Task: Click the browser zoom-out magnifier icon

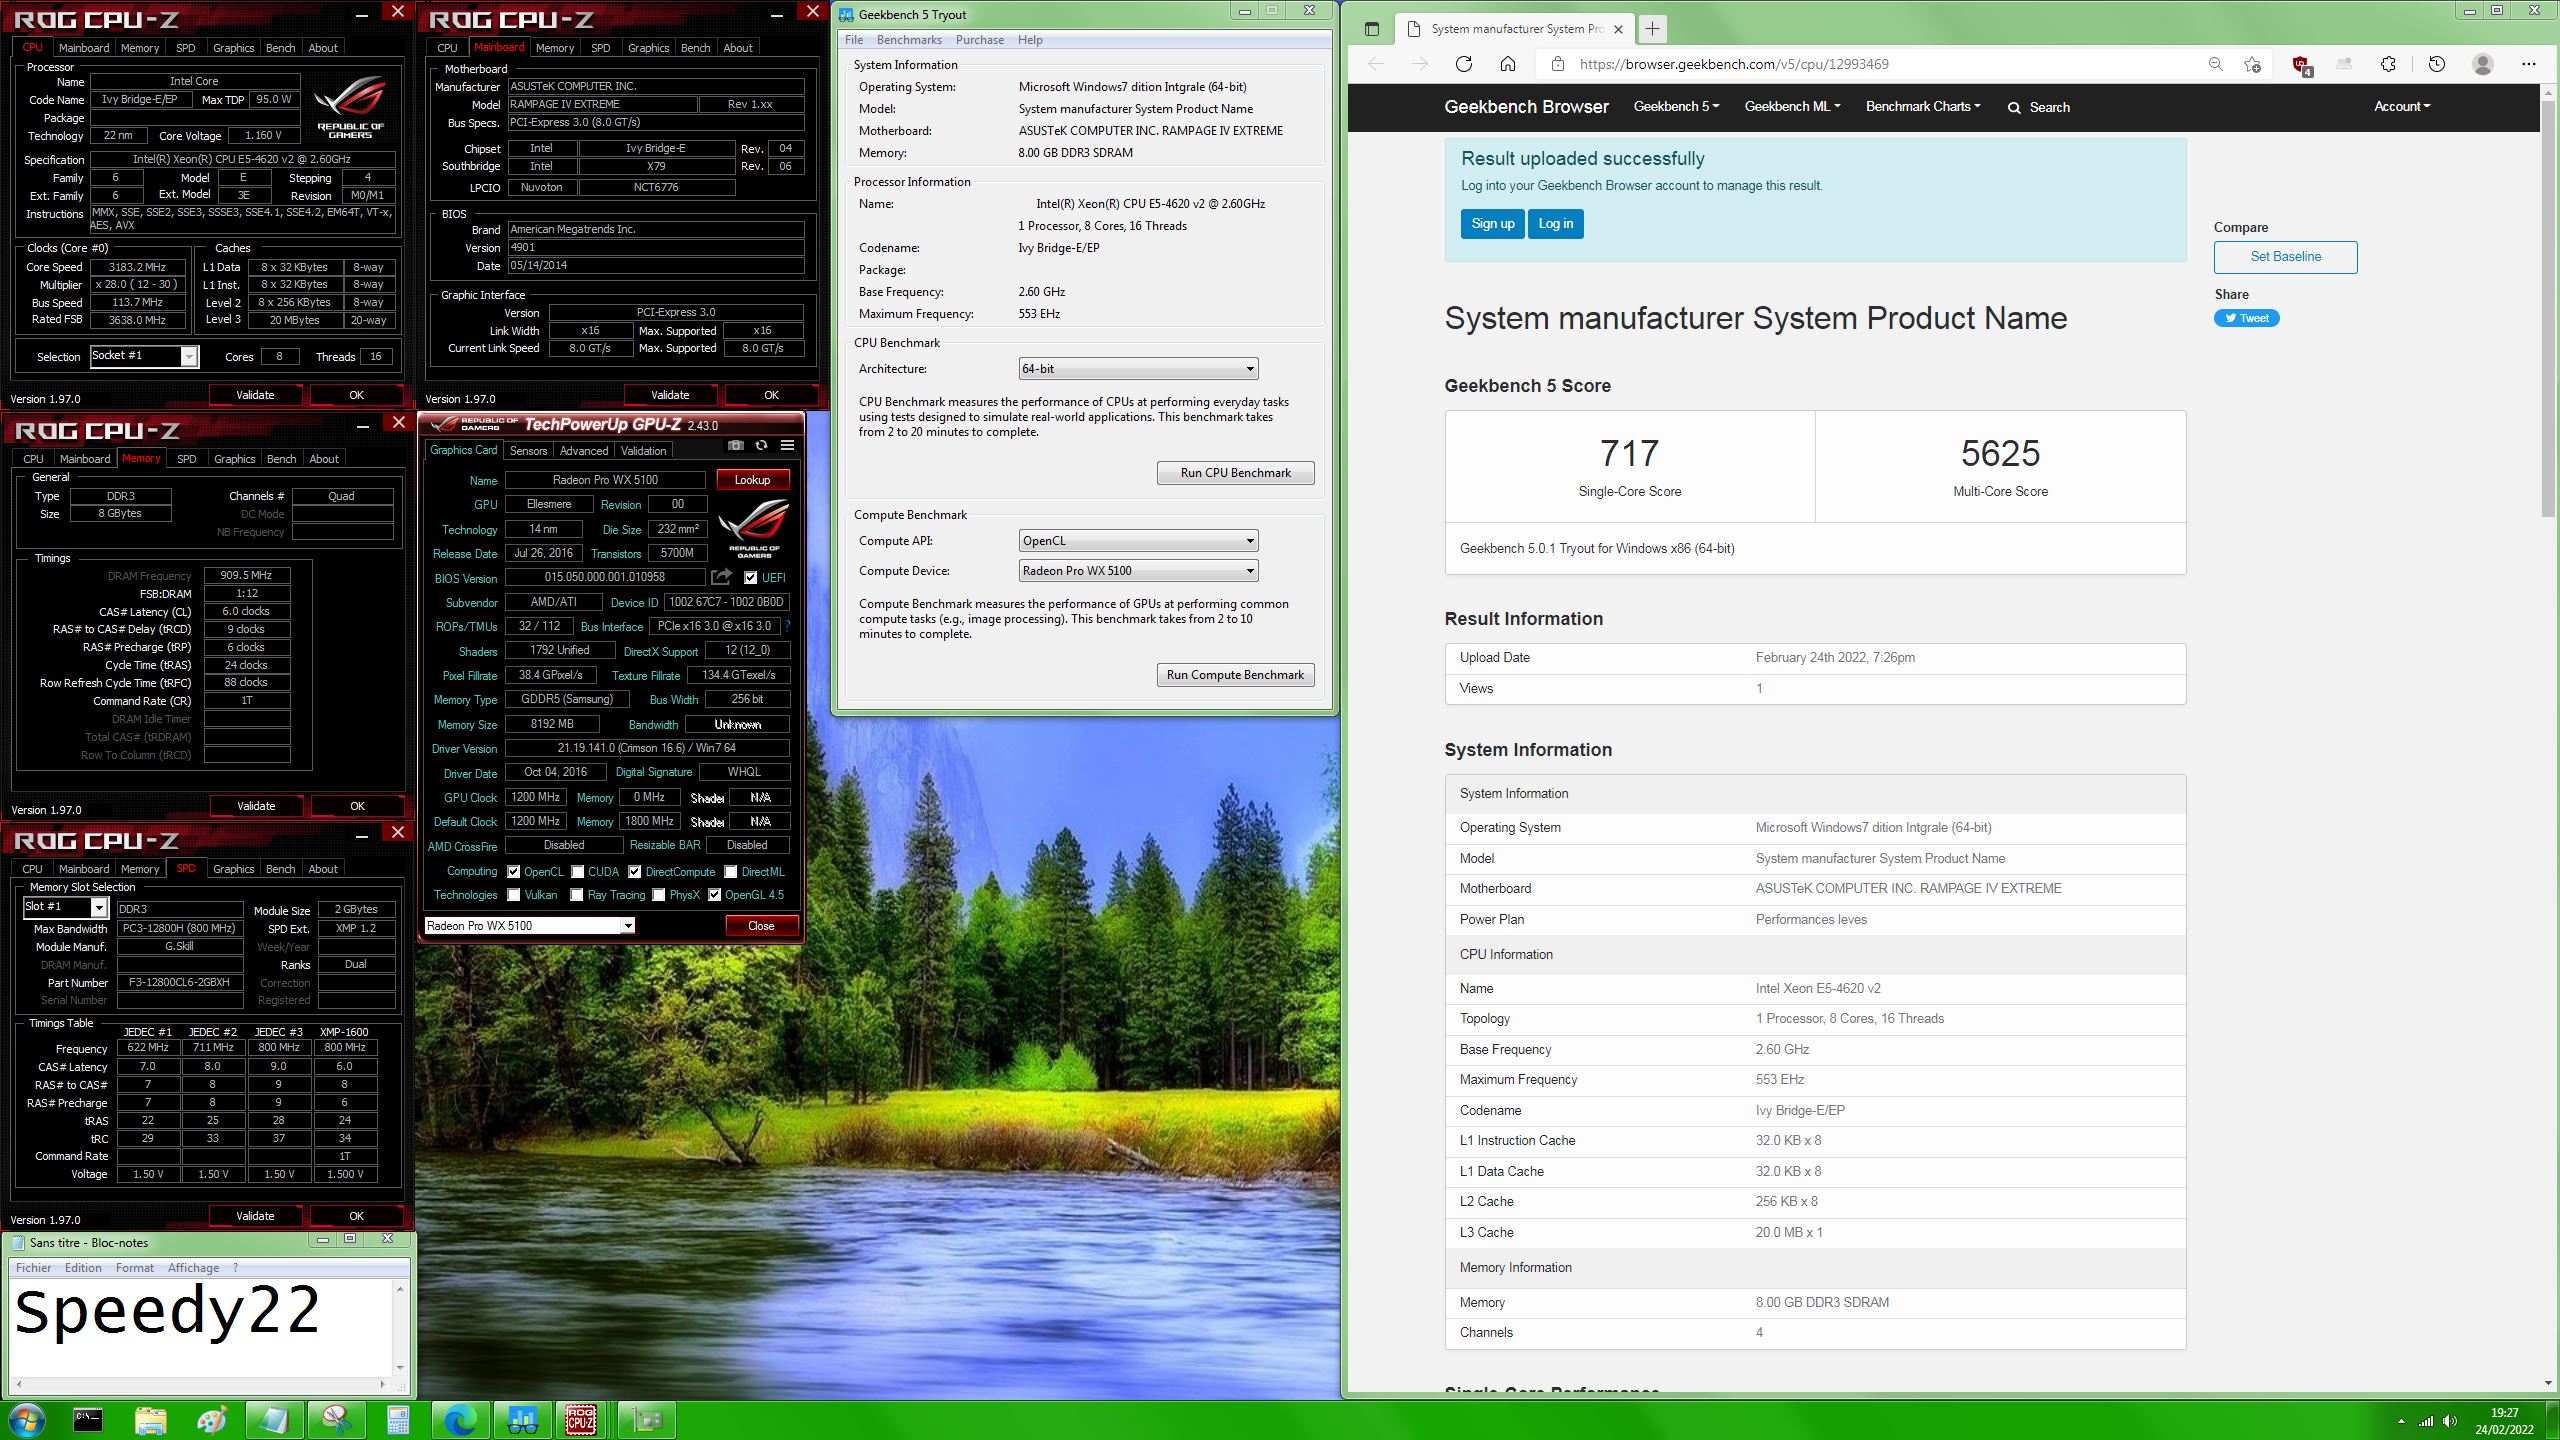Action: pos(2215,64)
